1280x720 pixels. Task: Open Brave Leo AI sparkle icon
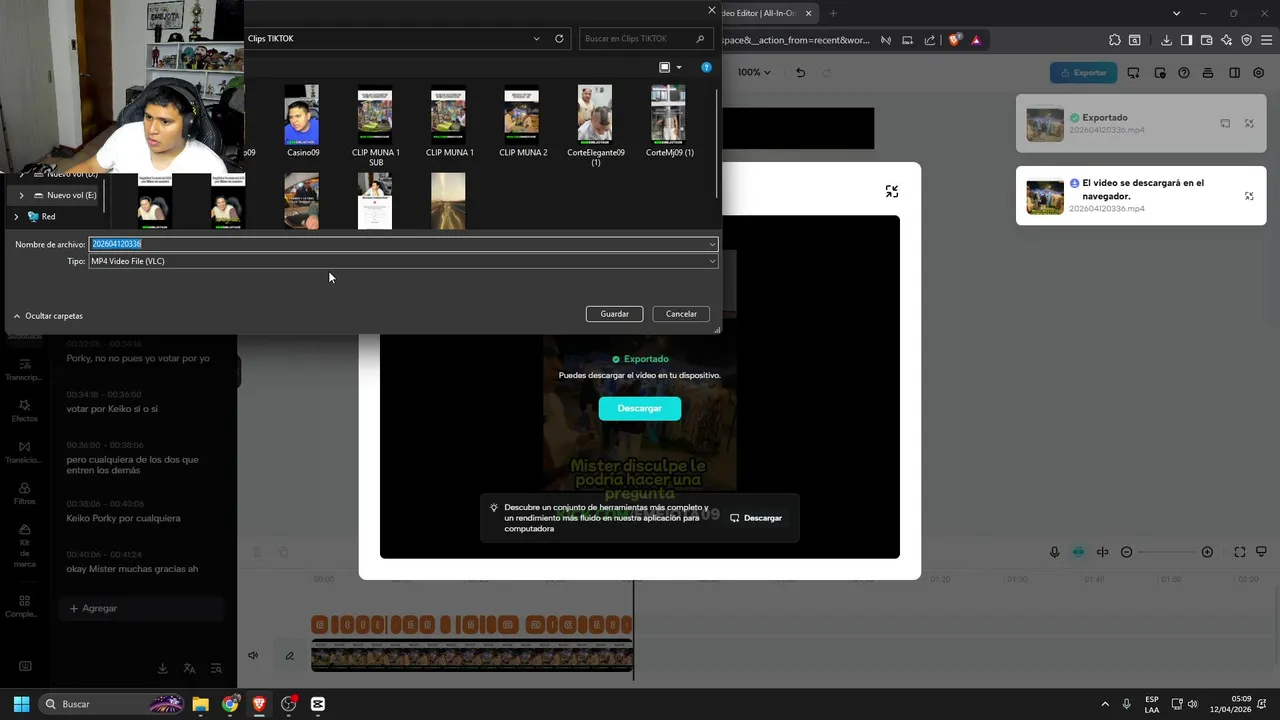[1227, 40]
